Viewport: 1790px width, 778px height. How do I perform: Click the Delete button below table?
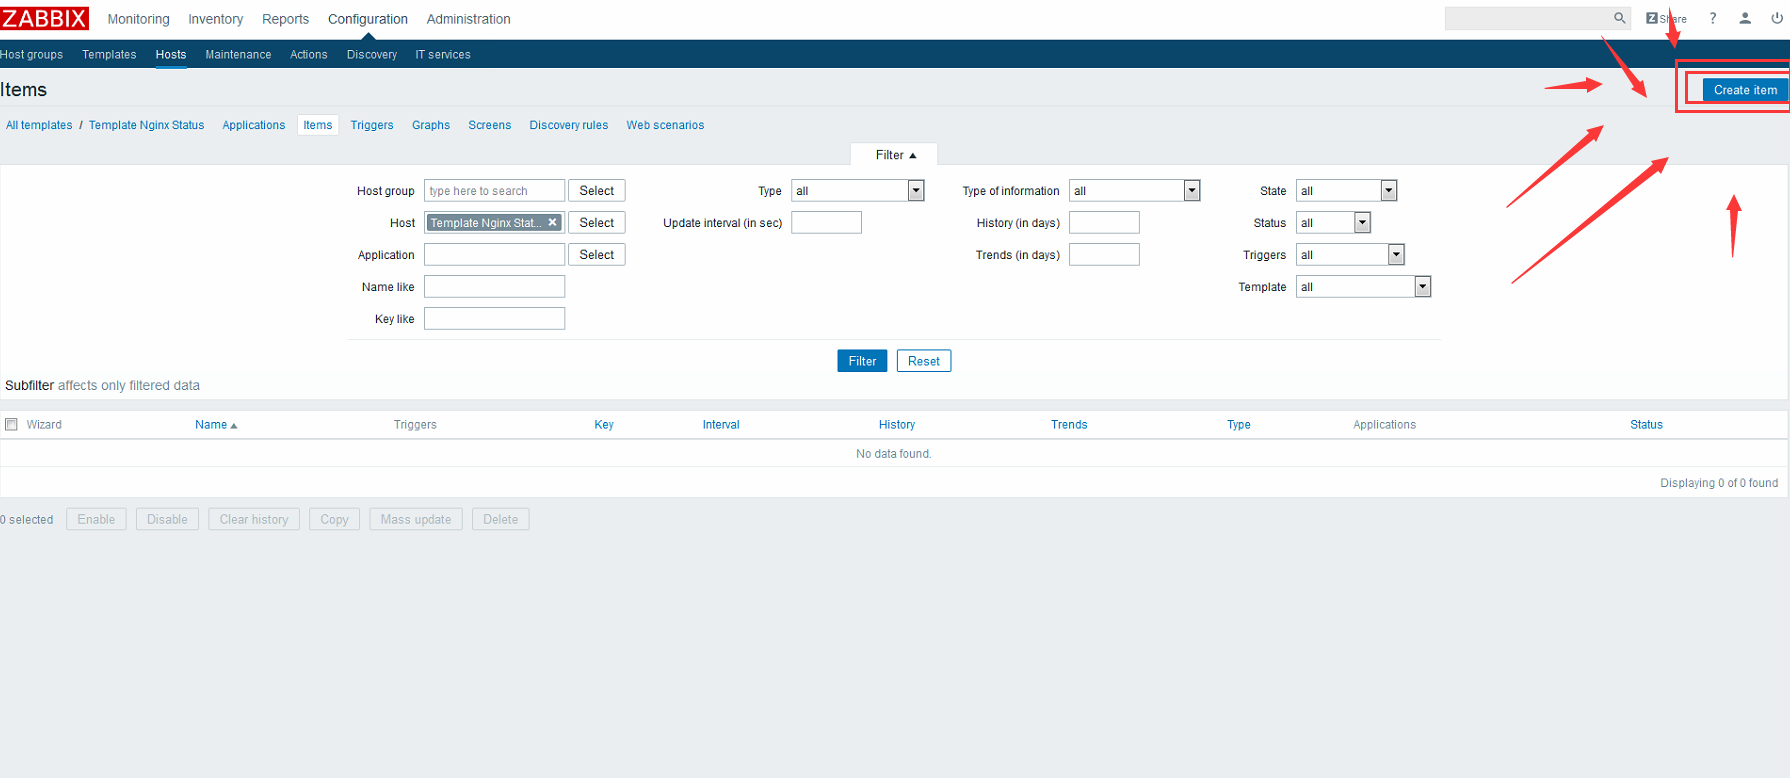pos(501,519)
